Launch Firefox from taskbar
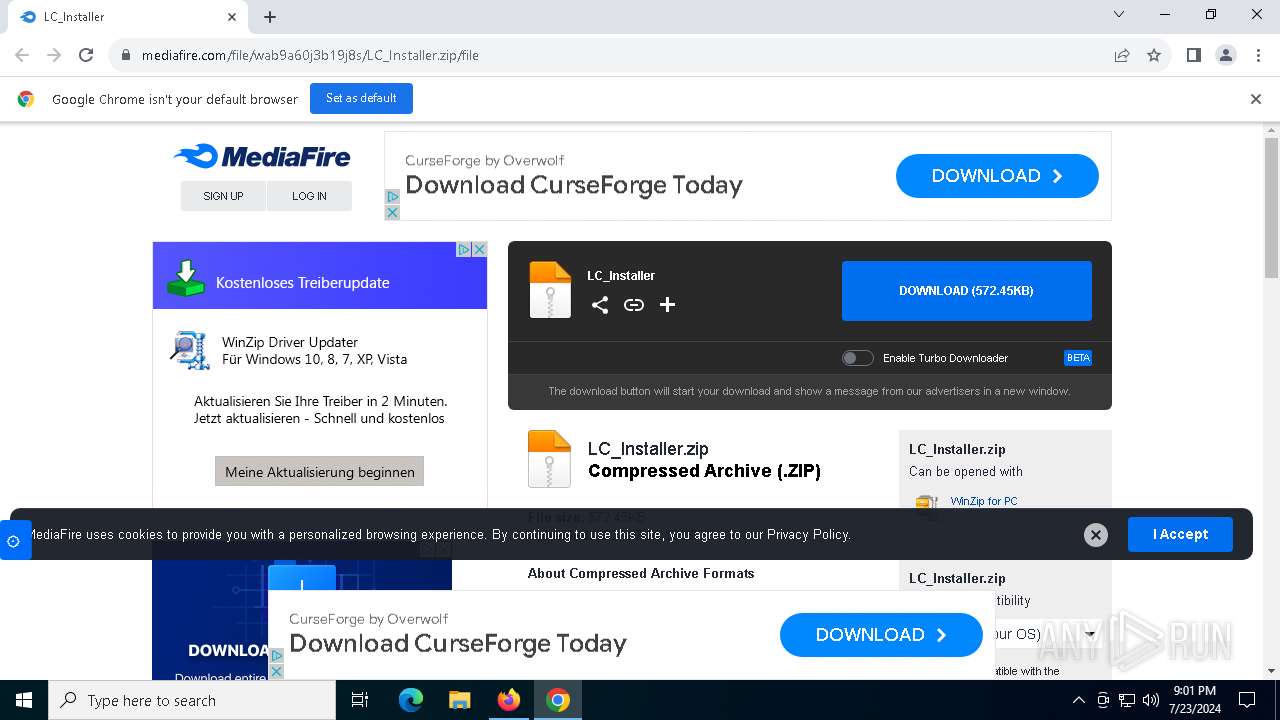 click(509, 700)
